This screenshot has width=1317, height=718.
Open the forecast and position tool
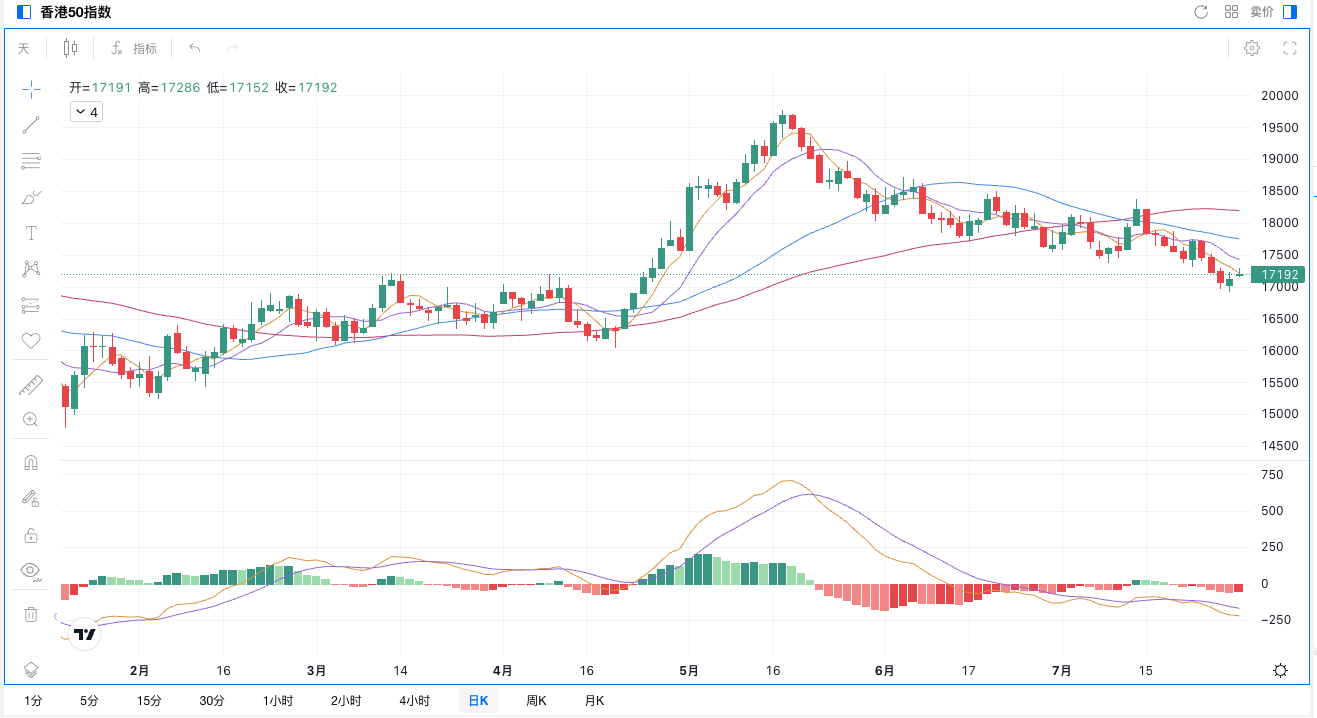coord(31,305)
